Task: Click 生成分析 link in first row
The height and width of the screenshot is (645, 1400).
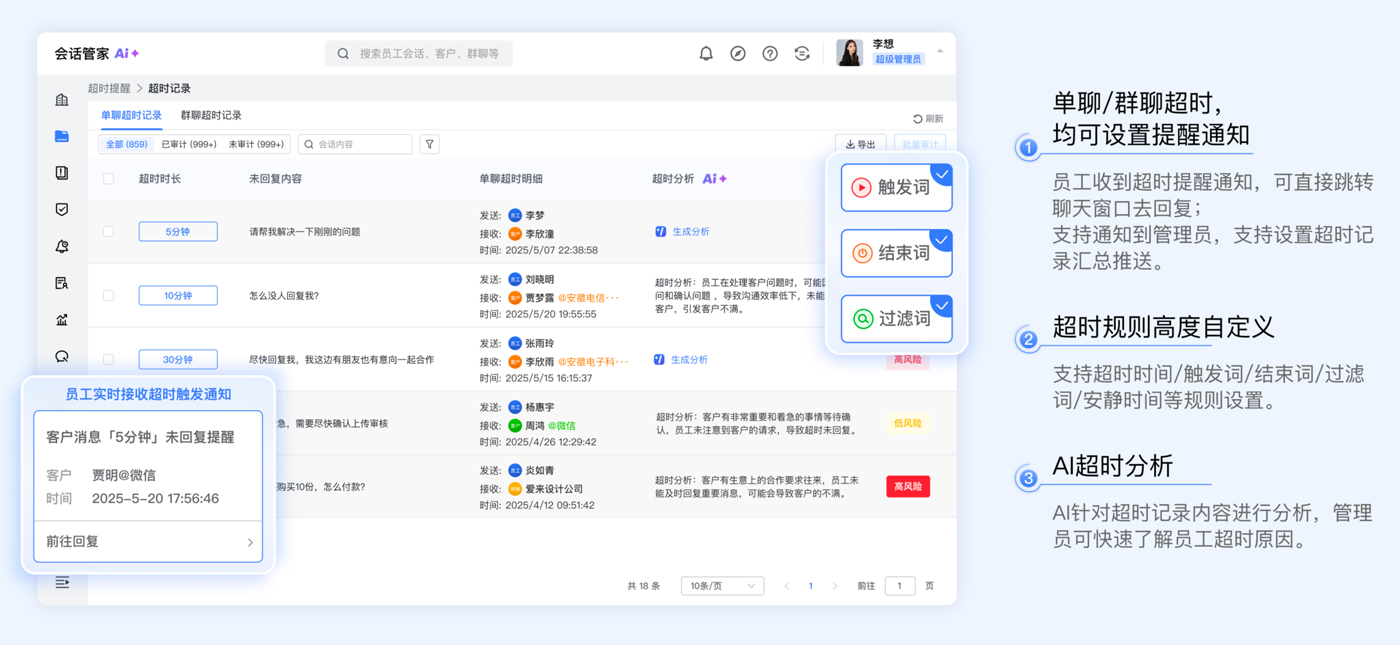Action: [690, 232]
